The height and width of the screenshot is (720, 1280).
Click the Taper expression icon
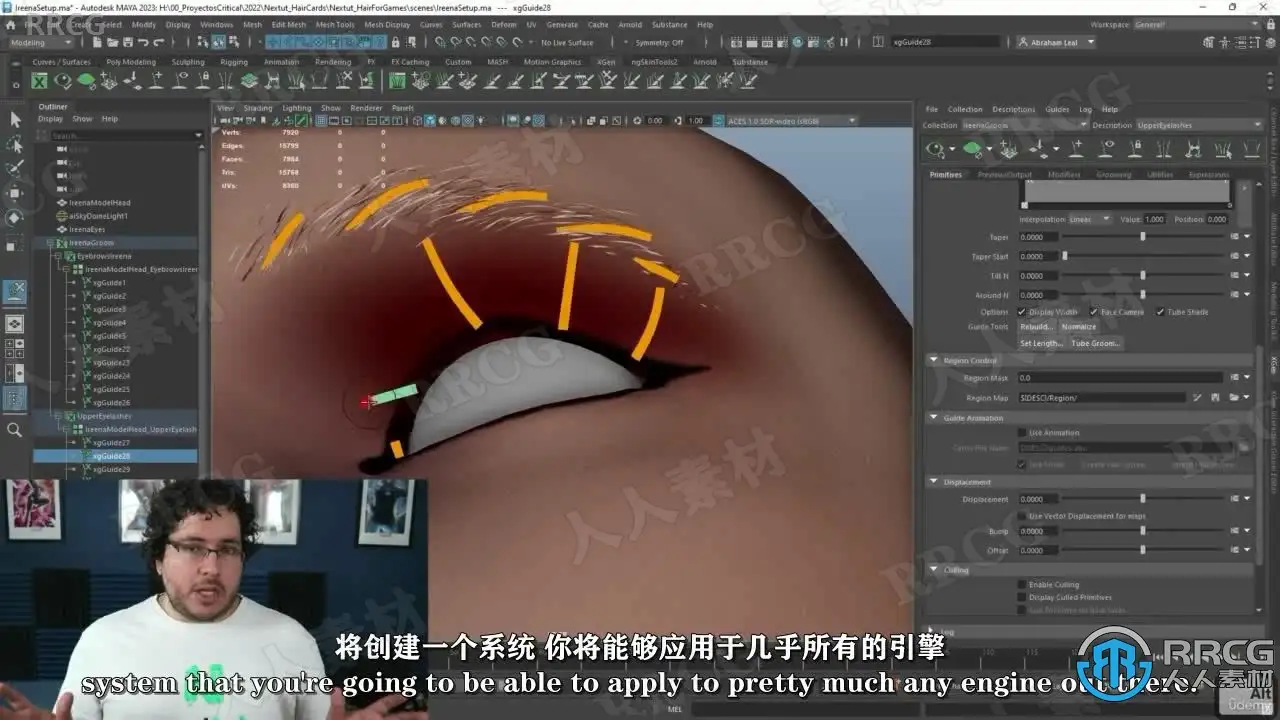(1235, 237)
